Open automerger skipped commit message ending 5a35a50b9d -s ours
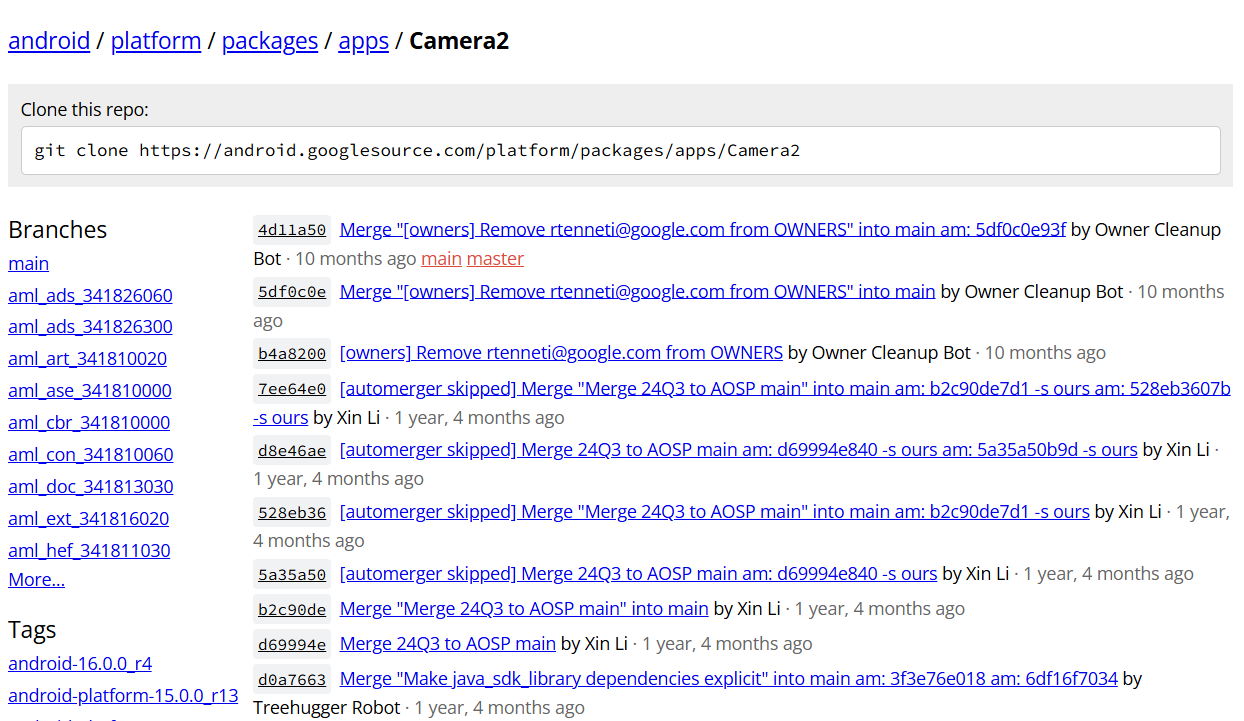This screenshot has height=721, width=1244. tap(739, 449)
